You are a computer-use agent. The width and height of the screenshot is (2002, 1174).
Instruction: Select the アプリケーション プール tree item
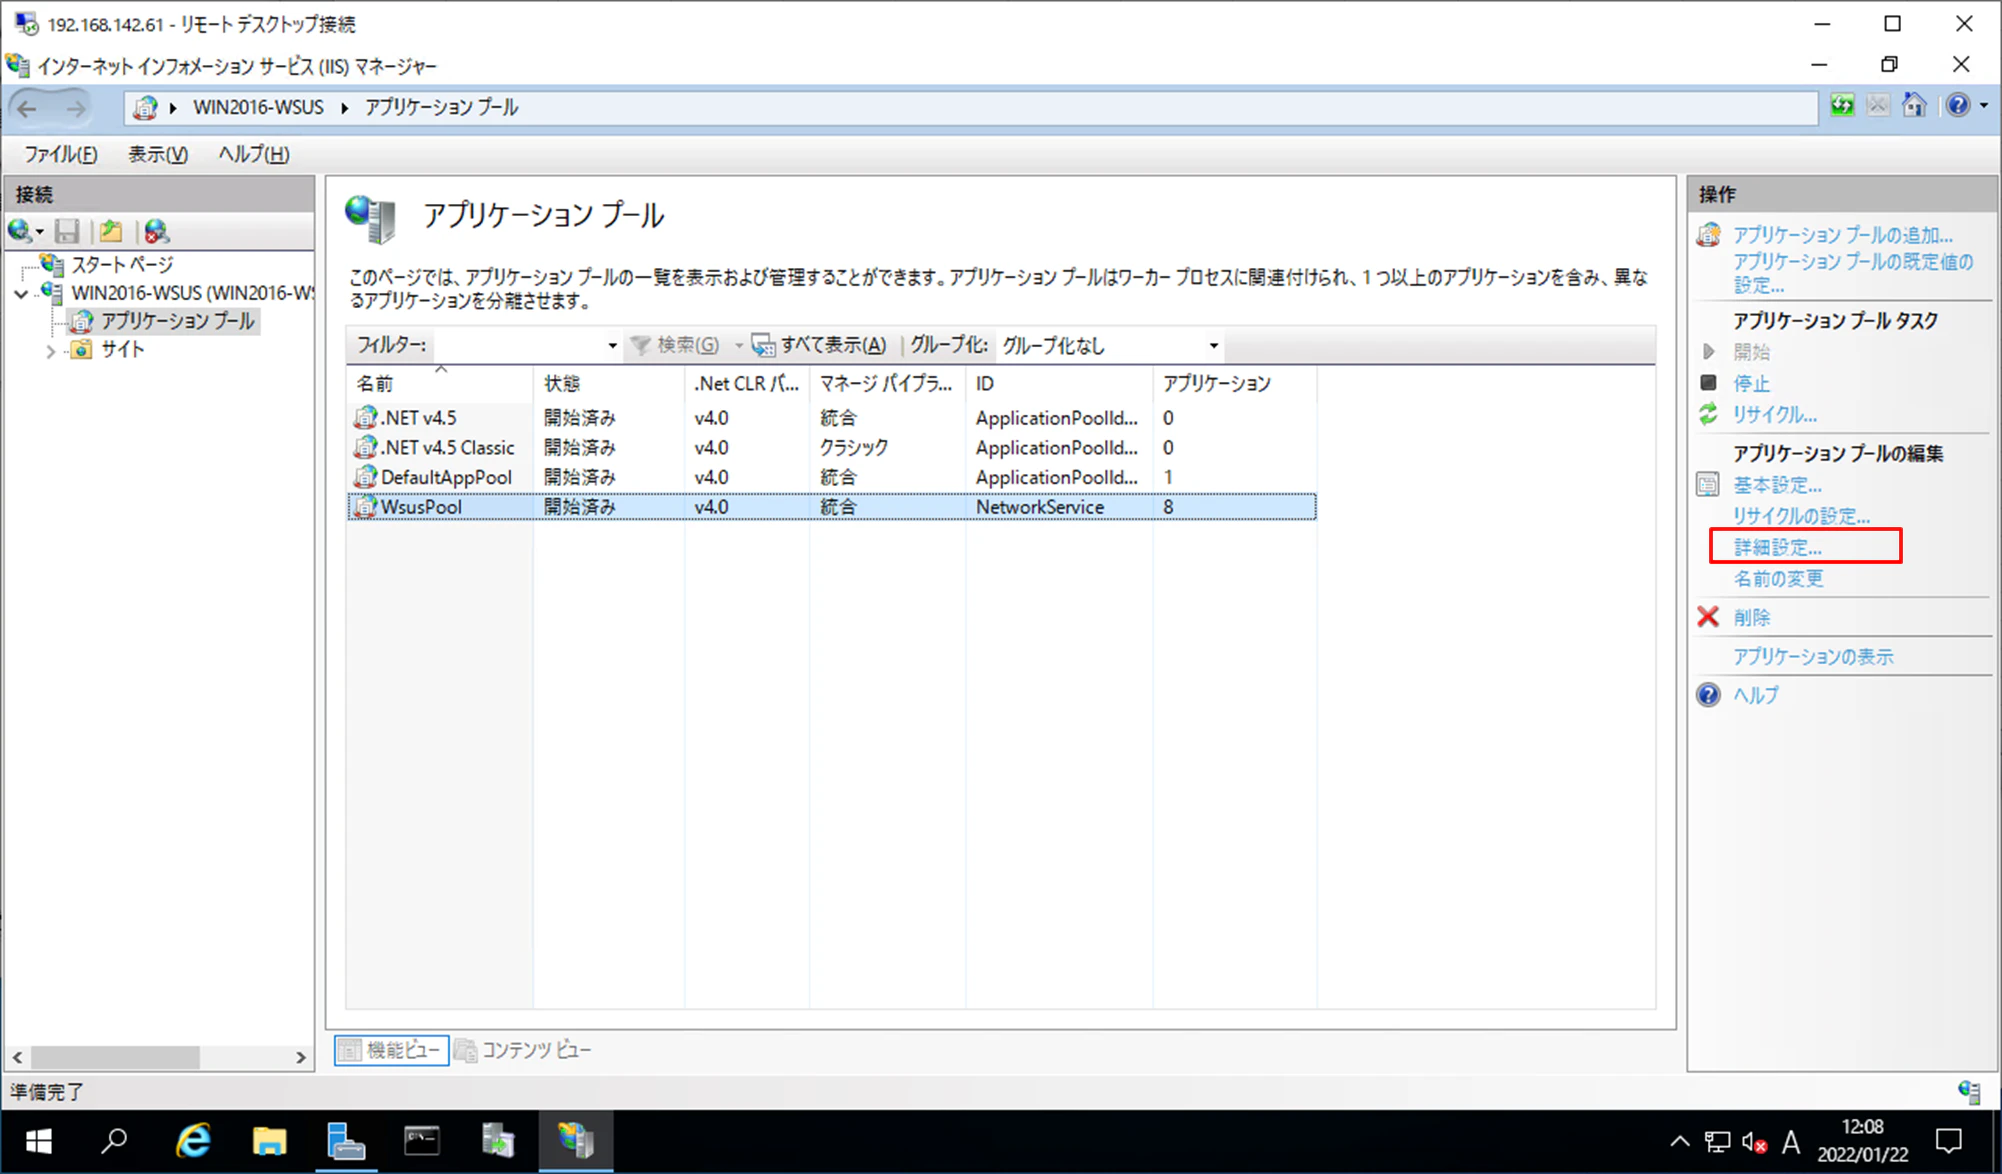(x=177, y=321)
